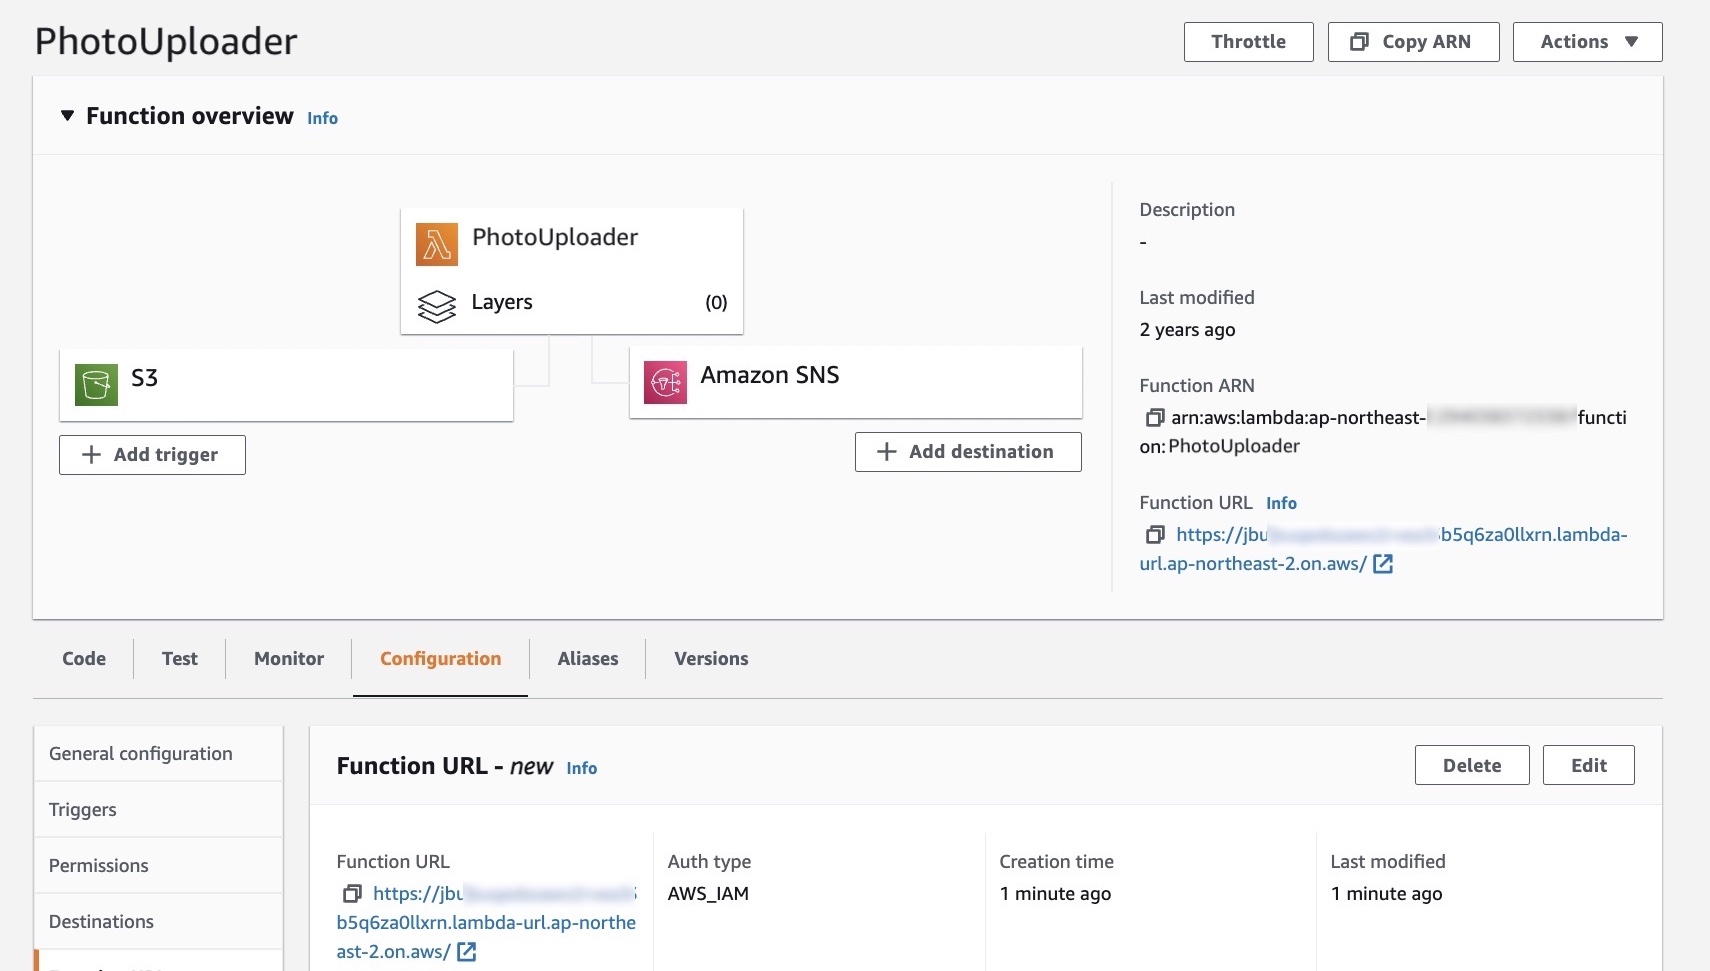Select Triggers in the configuration sidebar
1710x971 pixels.
coord(83,809)
